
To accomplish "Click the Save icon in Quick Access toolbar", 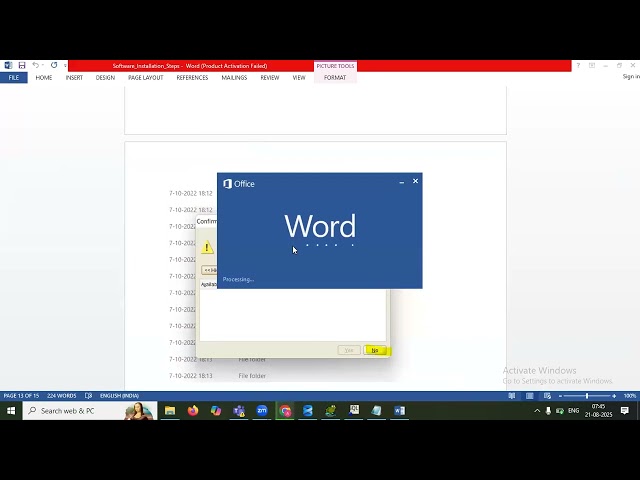I will [x=22, y=65].
